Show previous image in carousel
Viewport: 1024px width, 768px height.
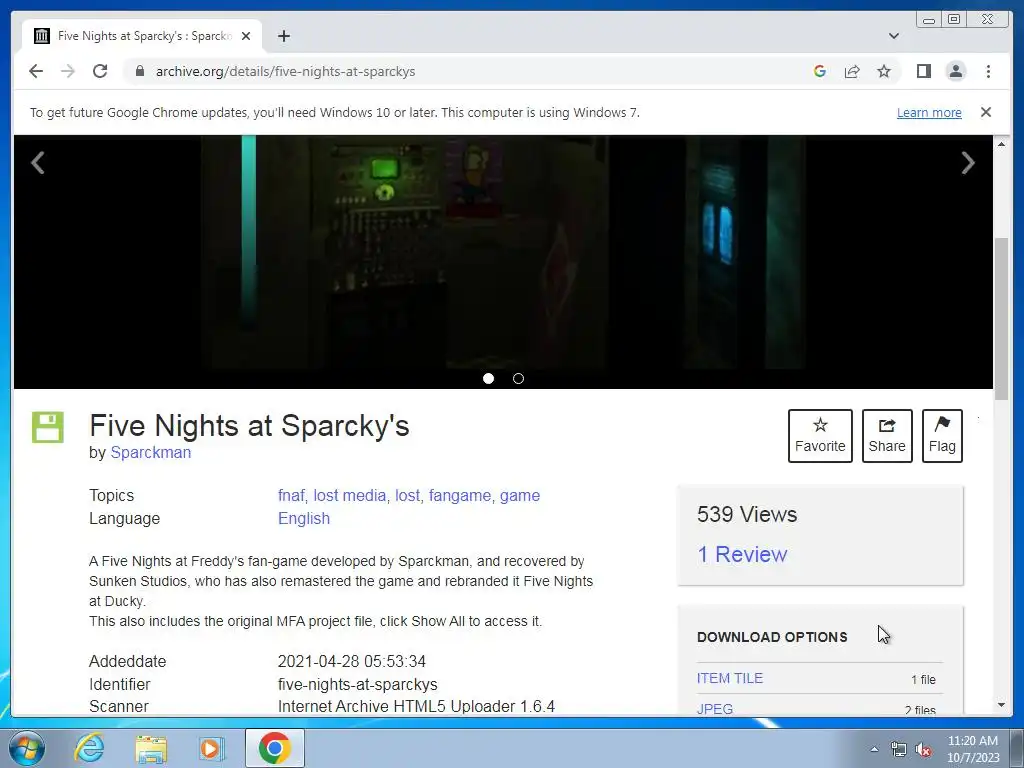point(38,163)
